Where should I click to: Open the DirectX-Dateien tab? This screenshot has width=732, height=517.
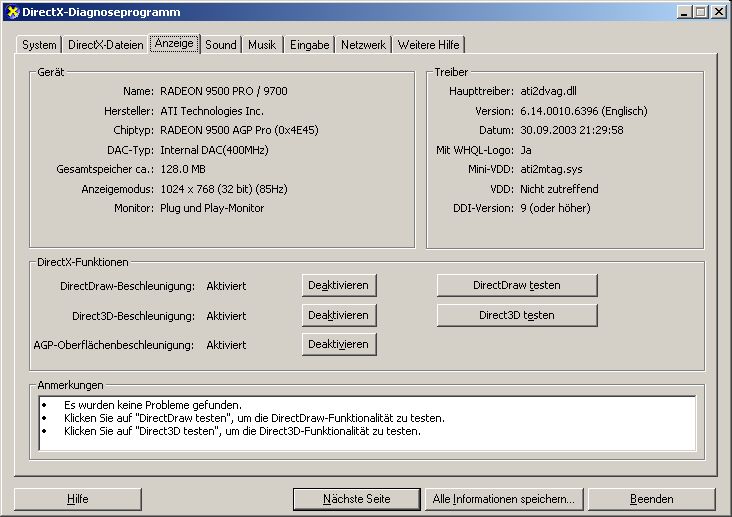[105, 45]
